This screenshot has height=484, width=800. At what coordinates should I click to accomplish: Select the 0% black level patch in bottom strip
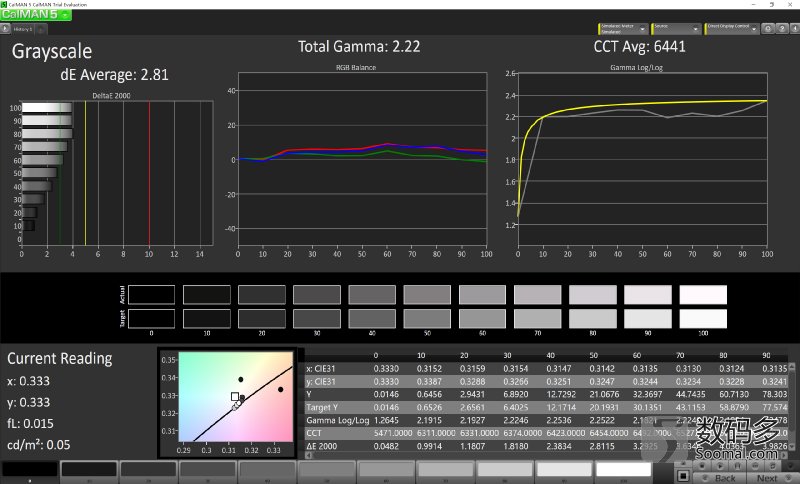30,470
